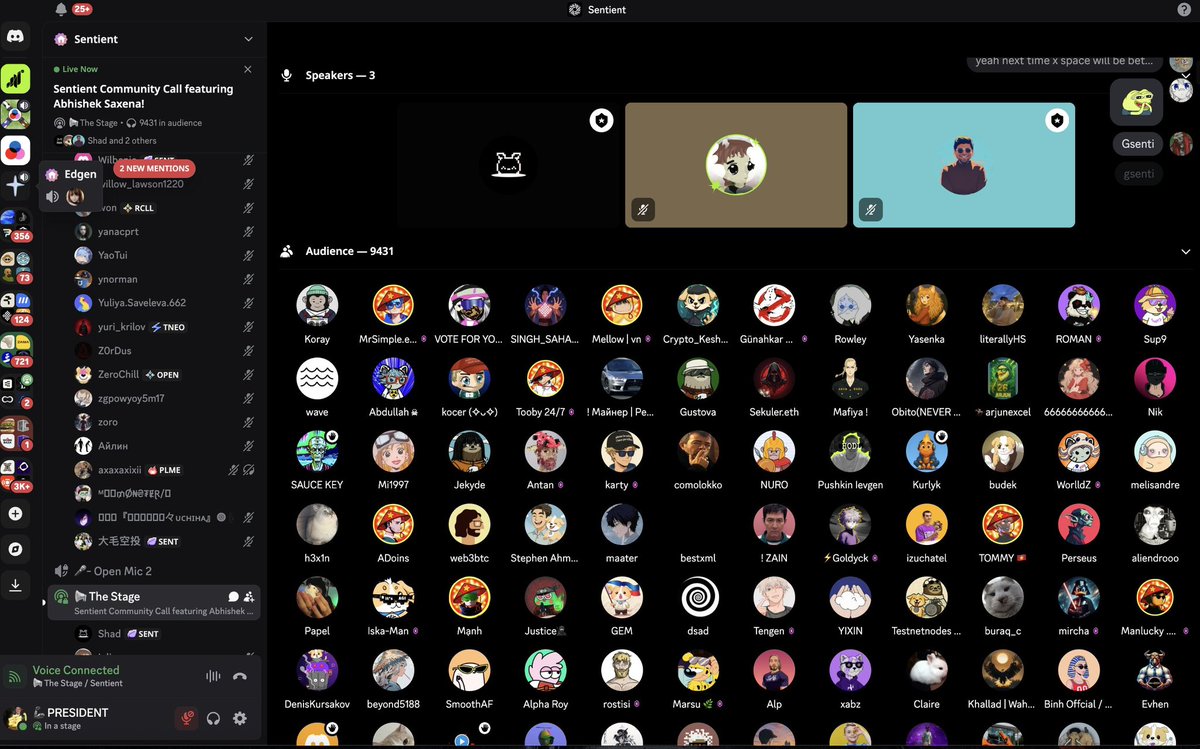Open noise suppression waveform icon
This screenshot has height=749, width=1200.
pyautogui.click(x=213, y=676)
